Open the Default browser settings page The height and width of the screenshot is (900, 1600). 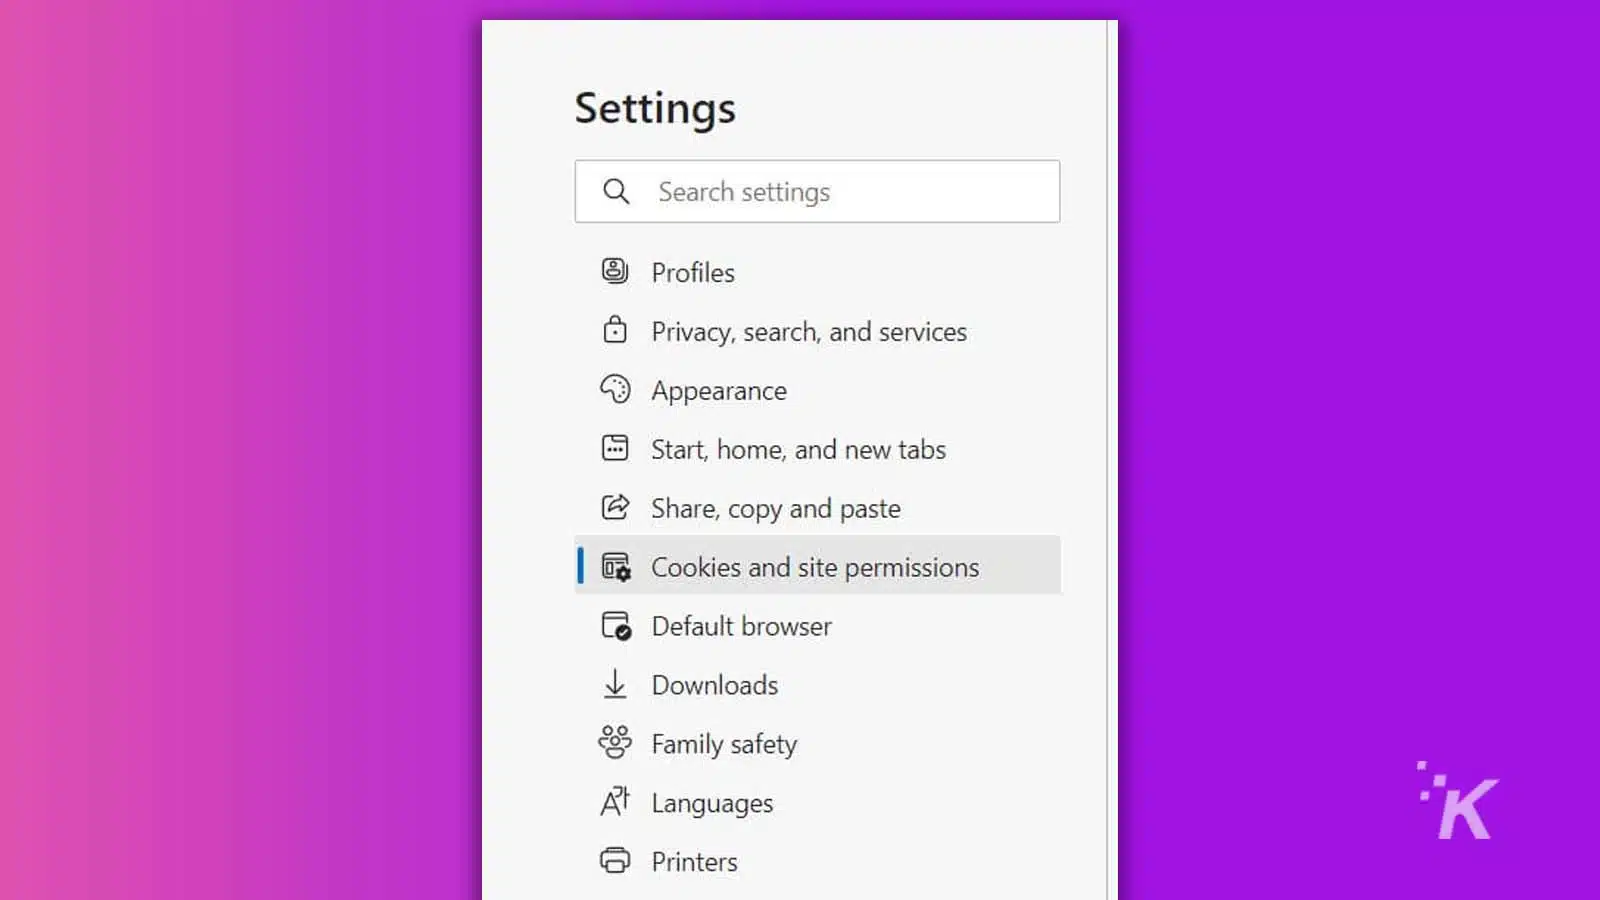coord(741,626)
